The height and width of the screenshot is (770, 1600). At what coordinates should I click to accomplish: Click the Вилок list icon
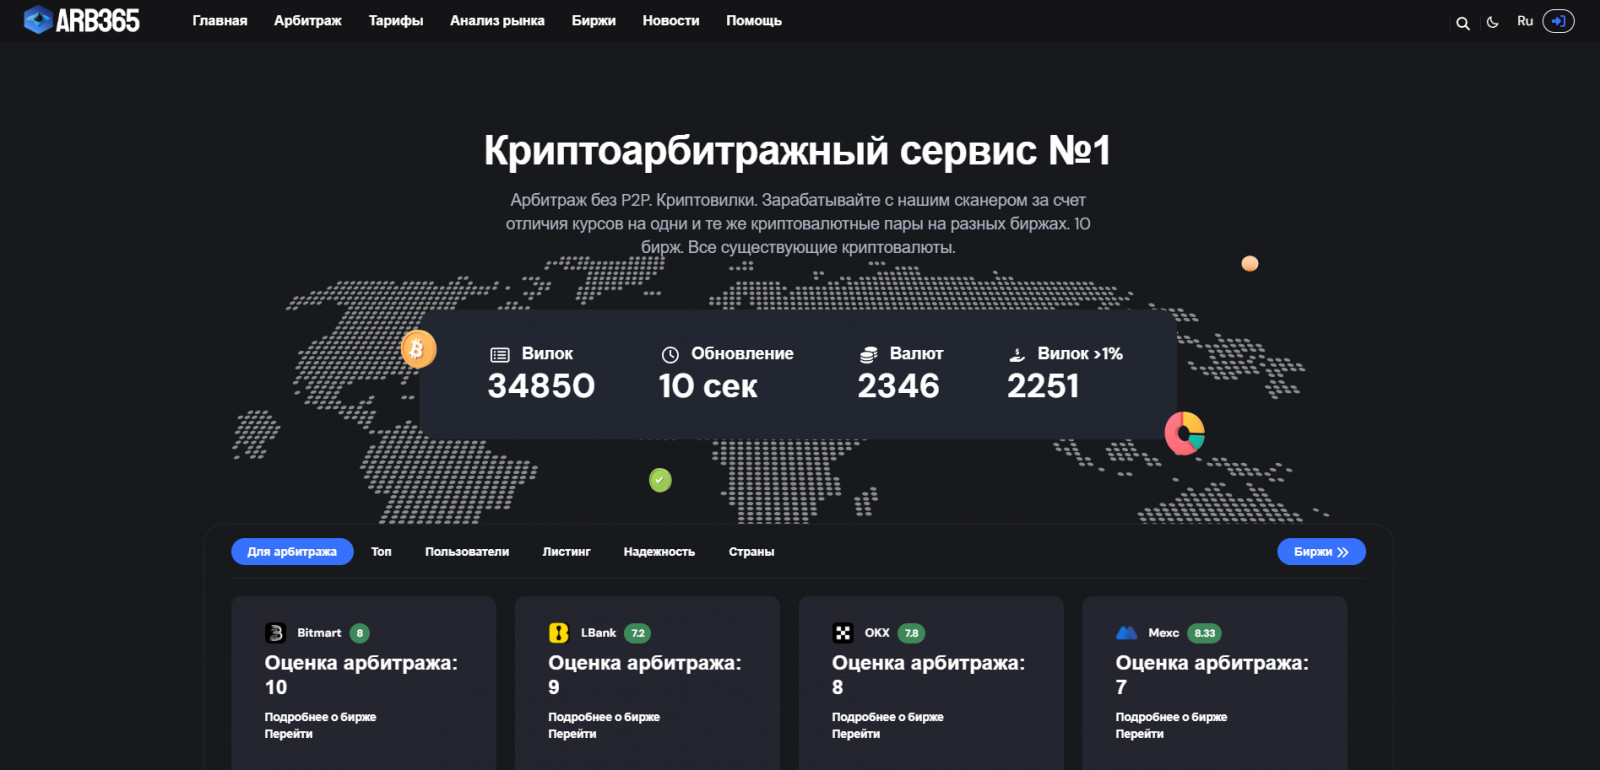pos(500,355)
